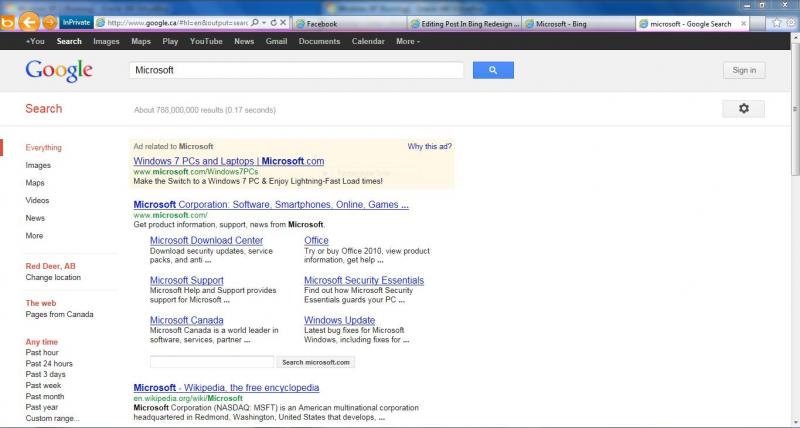Screen dimensions: 800x428
Task: Click the address bar URL field
Action: [x=177, y=23]
